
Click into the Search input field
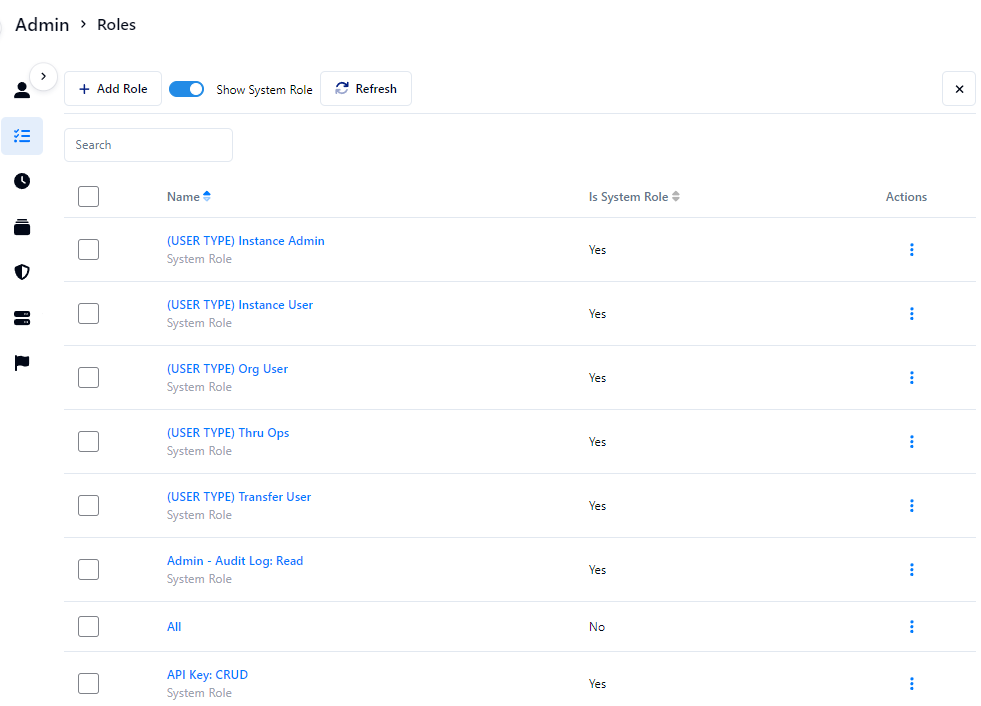pos(148,145)
